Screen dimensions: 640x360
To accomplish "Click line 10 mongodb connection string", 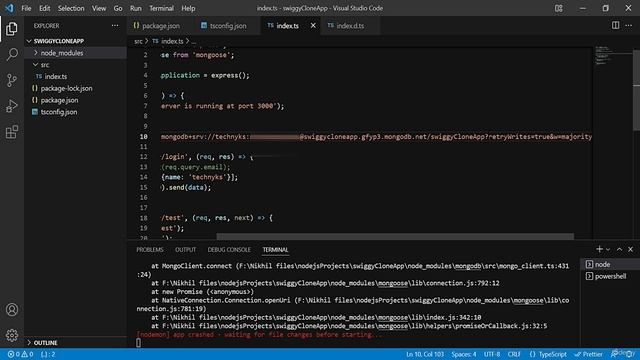I will pyautogui.click(x=376, y=137).
